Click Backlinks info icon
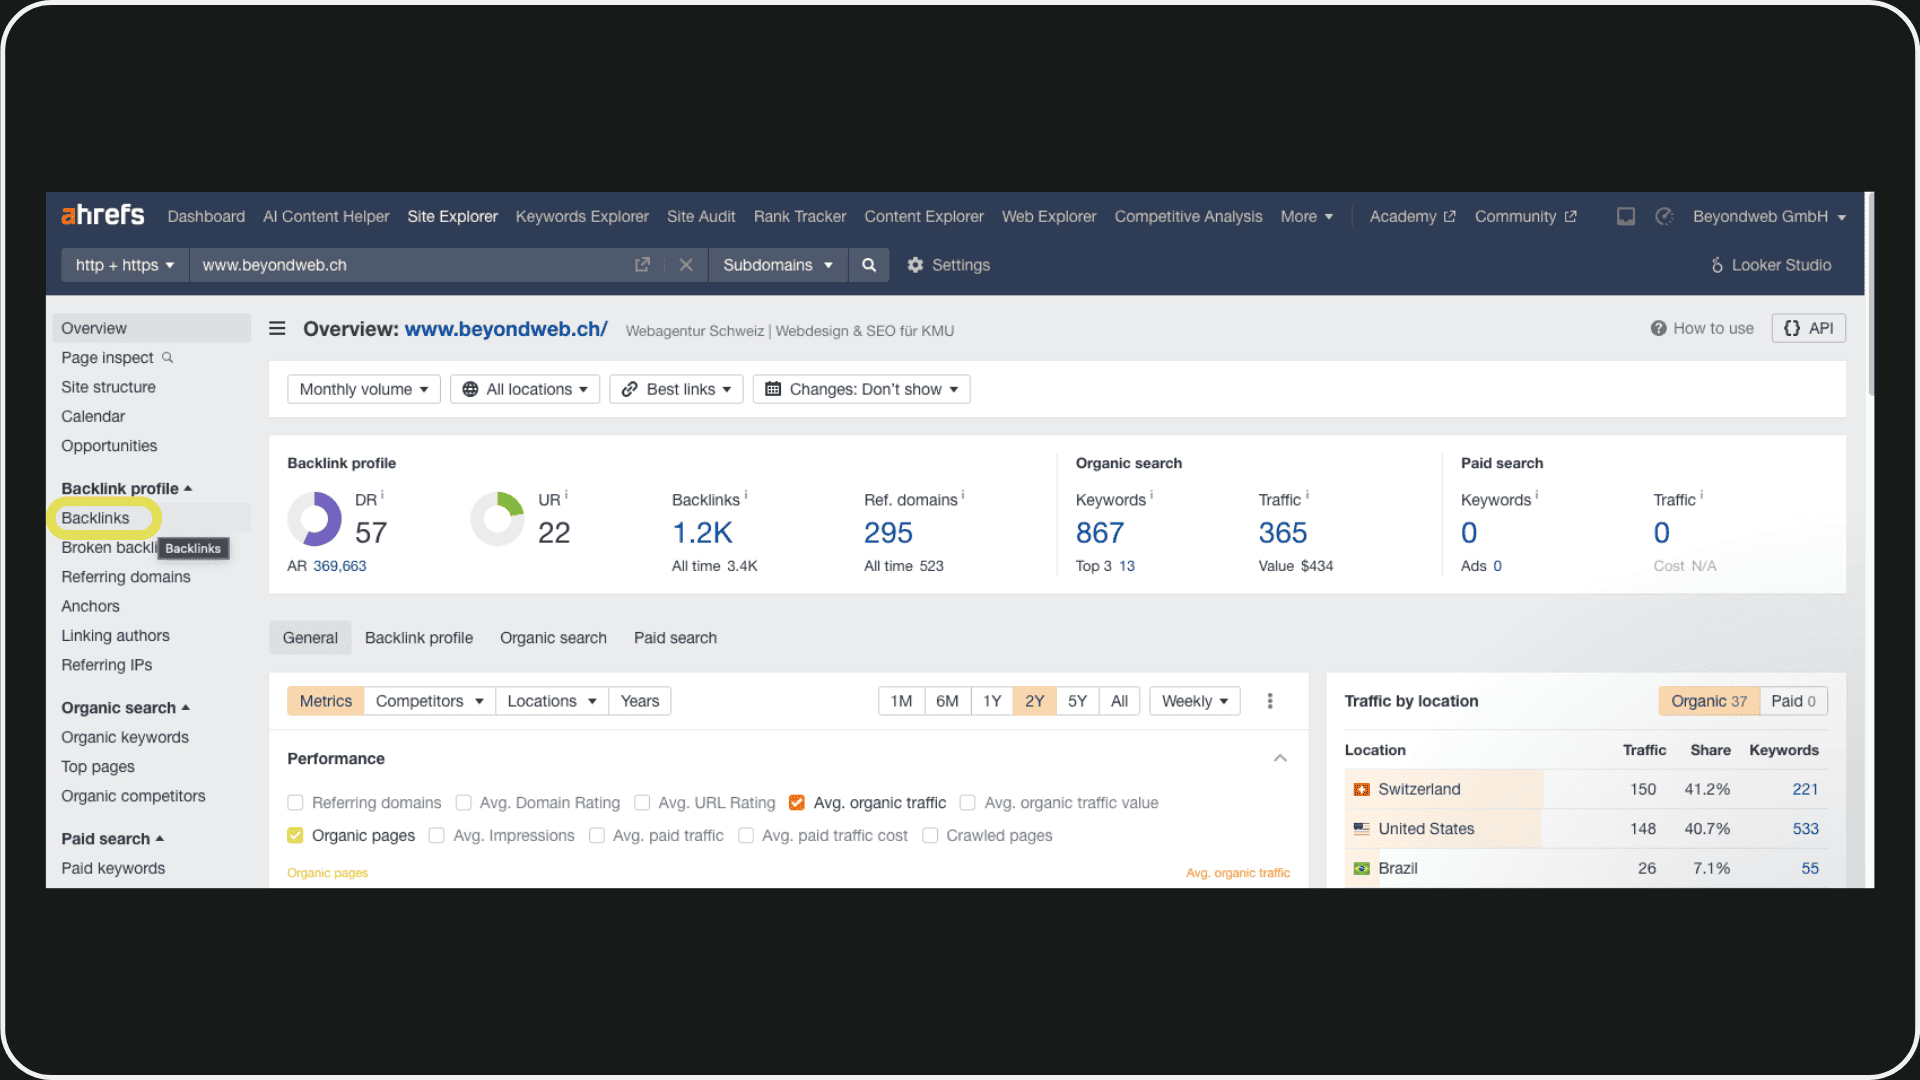This screenshot has height=1080, width=1920. coord(746,495)
